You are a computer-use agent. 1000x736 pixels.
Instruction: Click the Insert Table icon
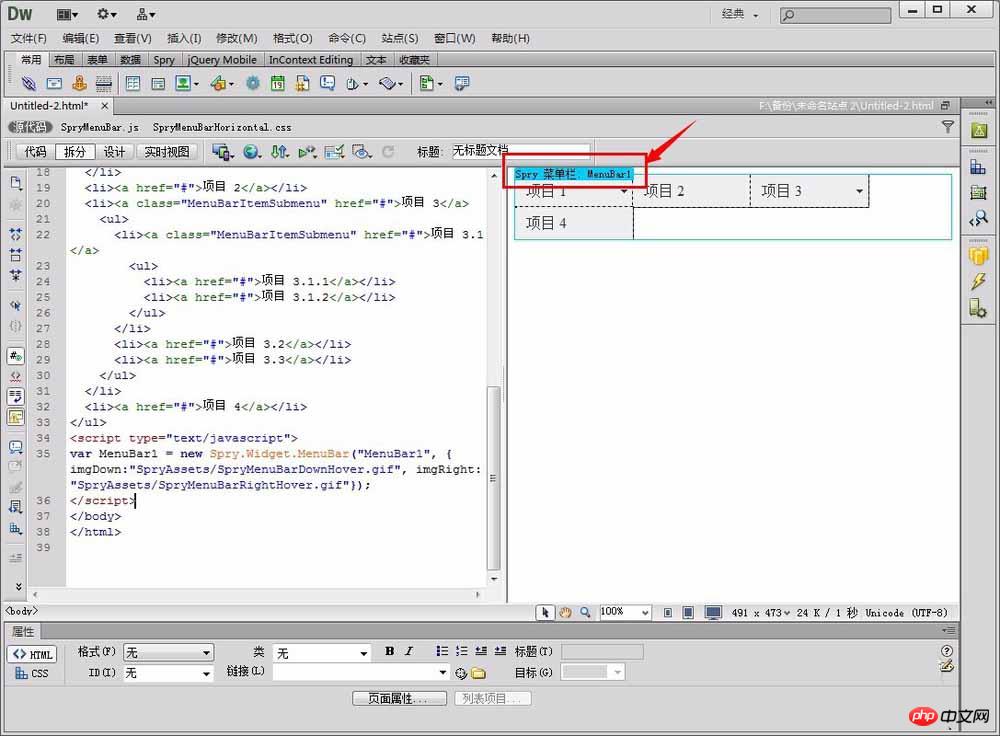point(133,83)
